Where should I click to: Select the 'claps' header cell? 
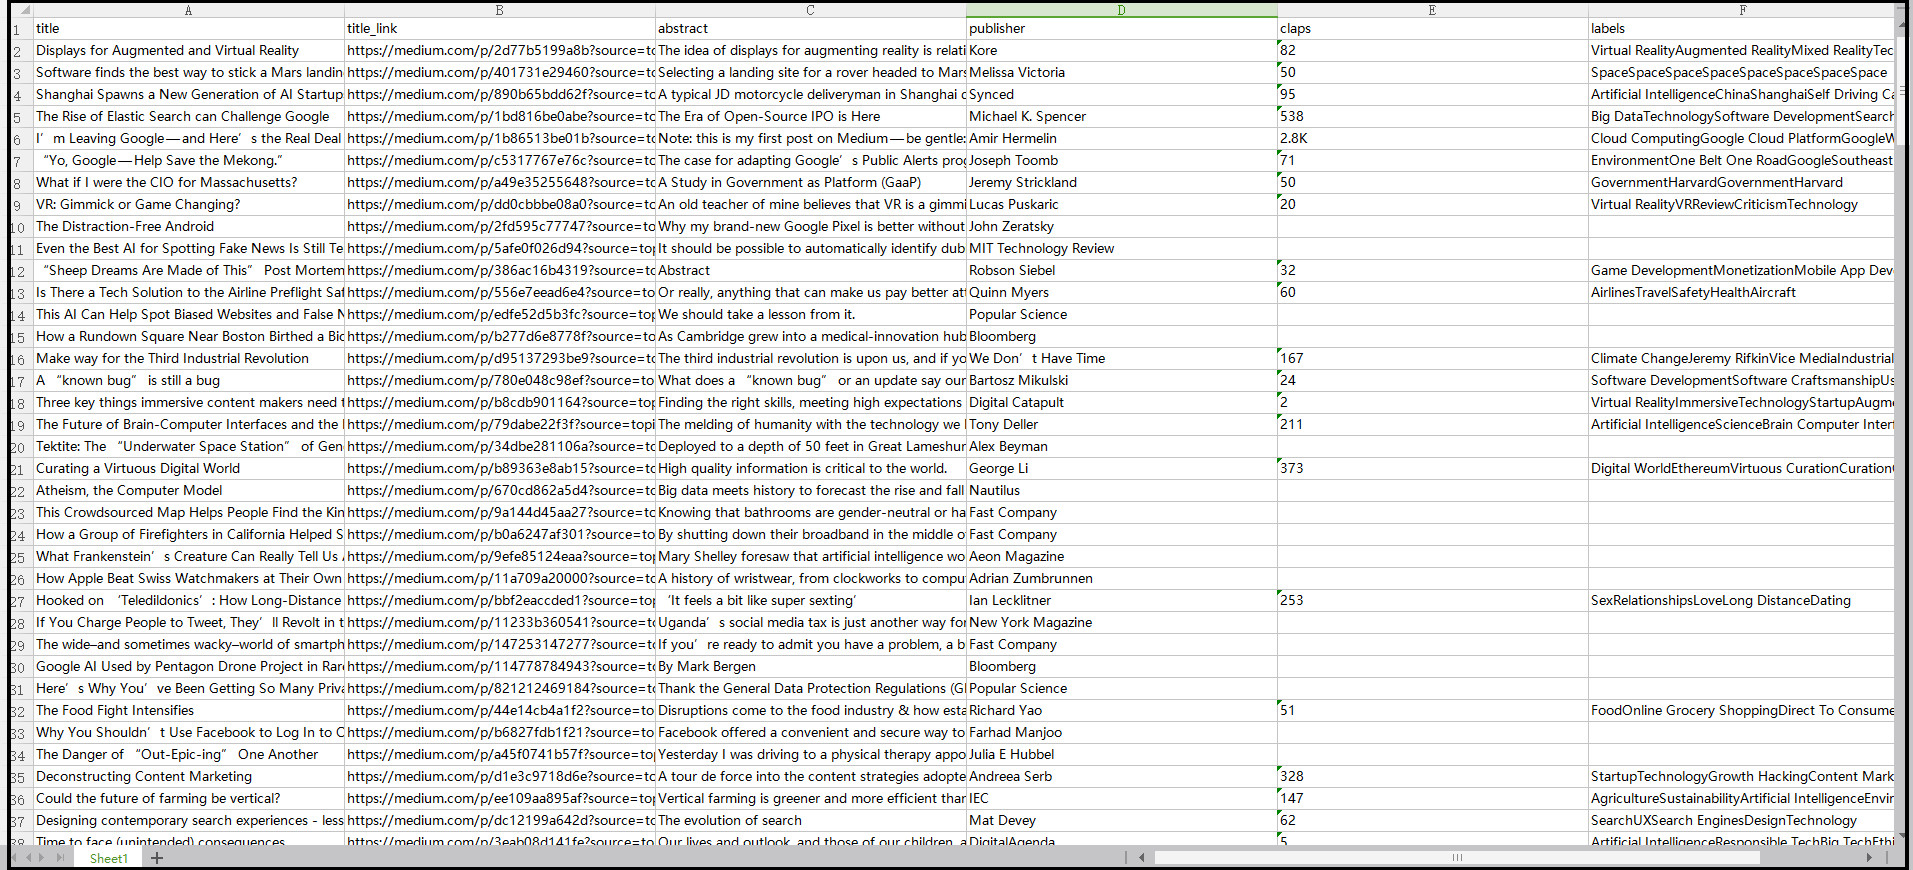coord(1432,28)
